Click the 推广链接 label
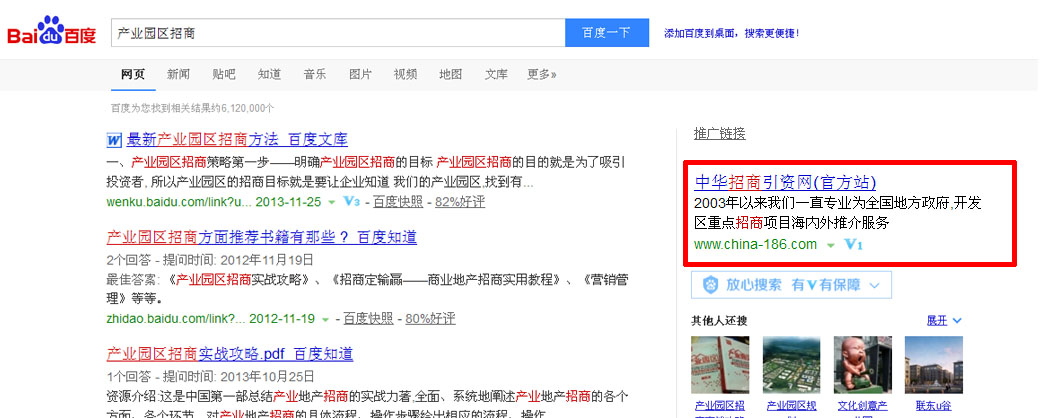1050x418 pixels. [x=719, y=133]
